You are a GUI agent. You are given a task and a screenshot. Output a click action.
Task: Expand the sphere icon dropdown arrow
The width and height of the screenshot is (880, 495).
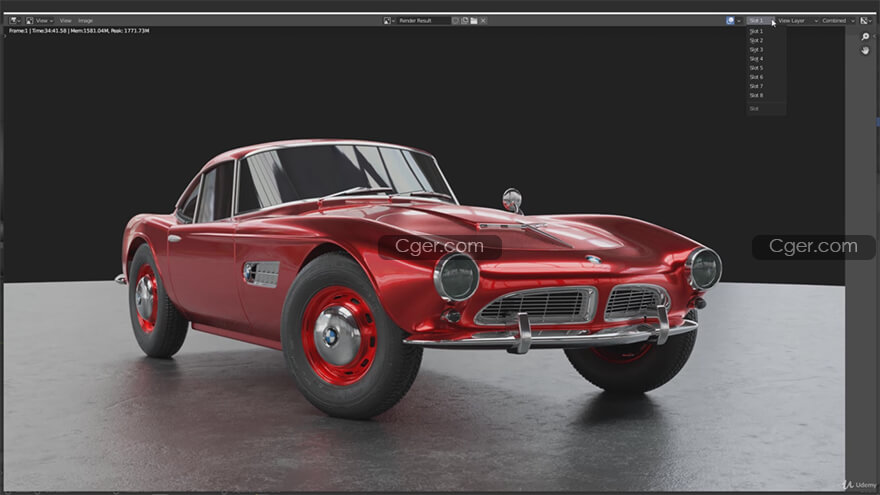739,21
